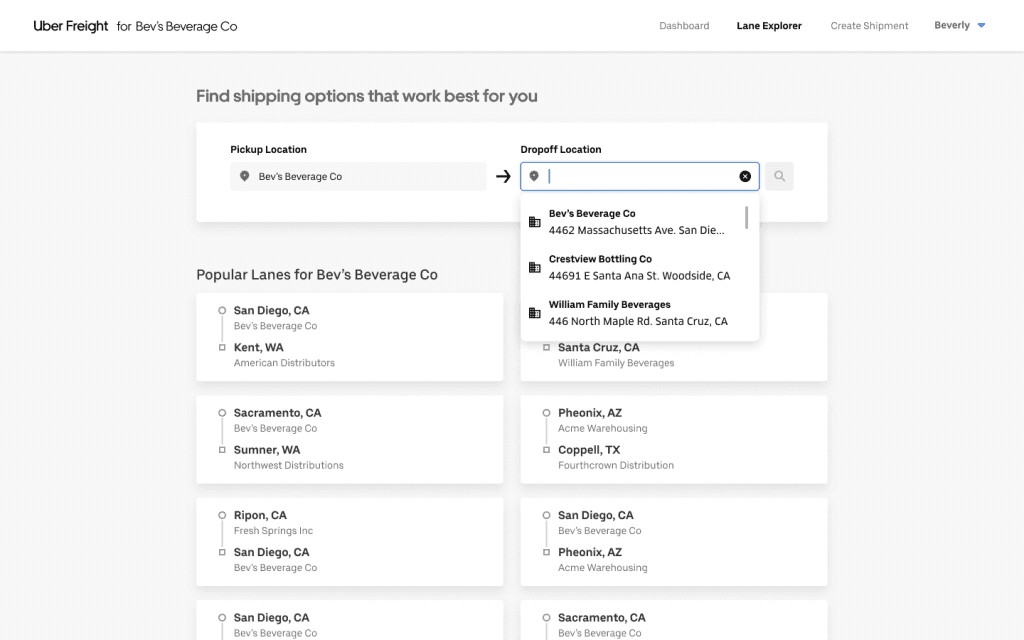
Task: Click the Uber Freight logo
Action: pyautogui.click(x=71, y=26)
